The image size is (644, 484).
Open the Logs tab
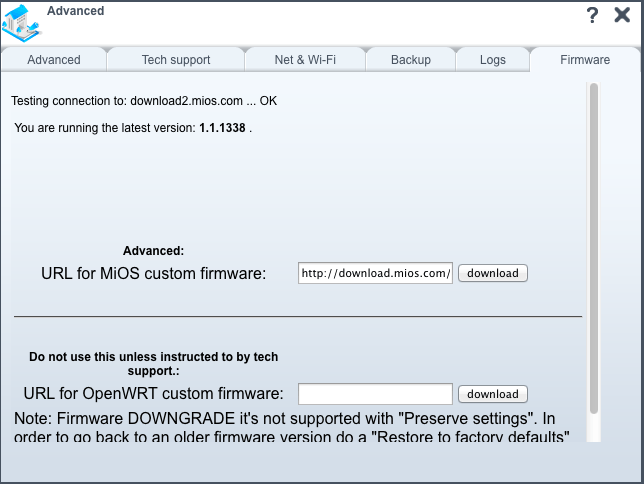(492, 60)
